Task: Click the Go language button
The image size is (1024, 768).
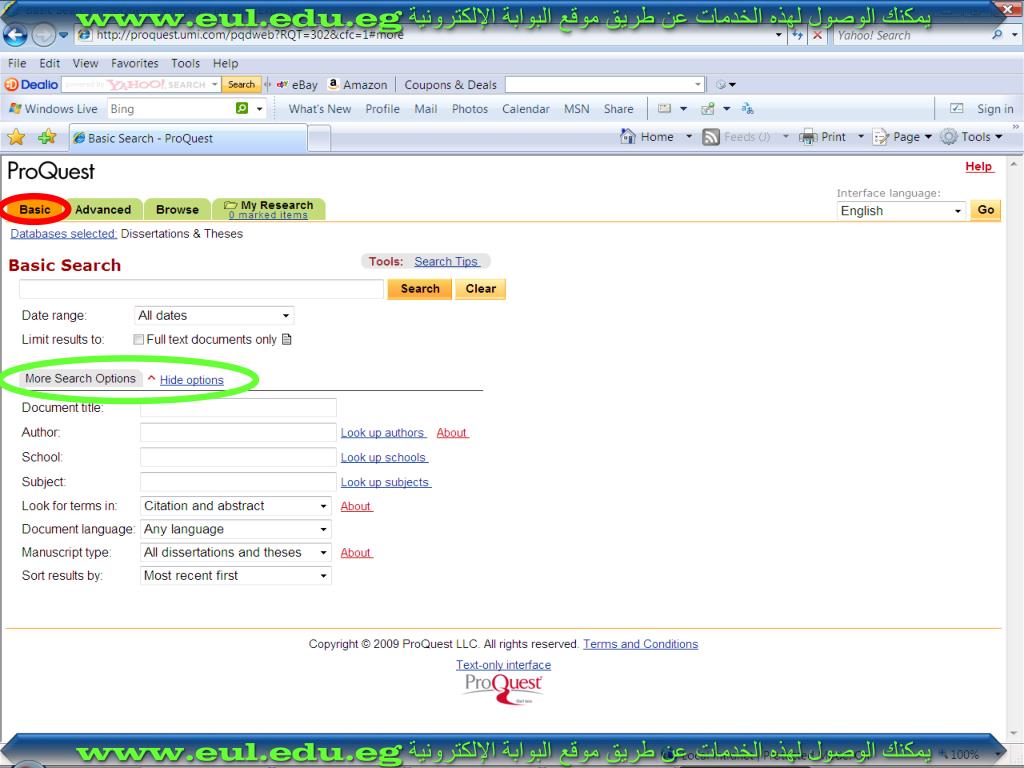Action: pyautogui.click(x=985, y=210)
